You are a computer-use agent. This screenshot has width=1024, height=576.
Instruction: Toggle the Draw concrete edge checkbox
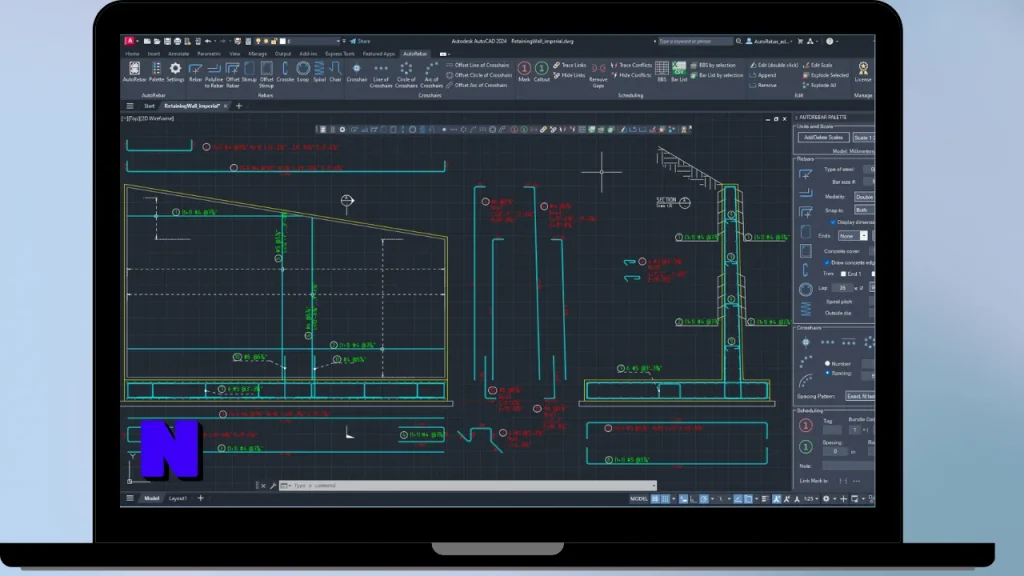pyautogui.click(x=827, y=263)
